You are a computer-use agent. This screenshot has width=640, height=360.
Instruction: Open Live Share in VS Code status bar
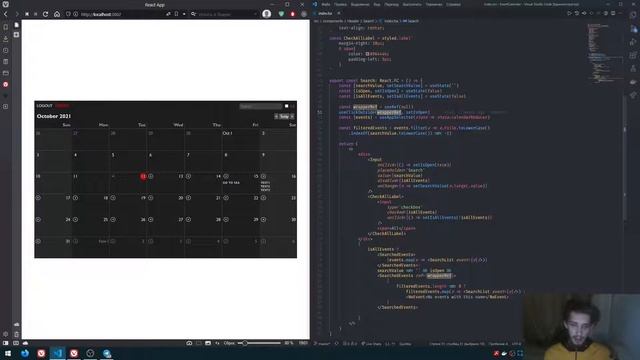coord(371,344)
